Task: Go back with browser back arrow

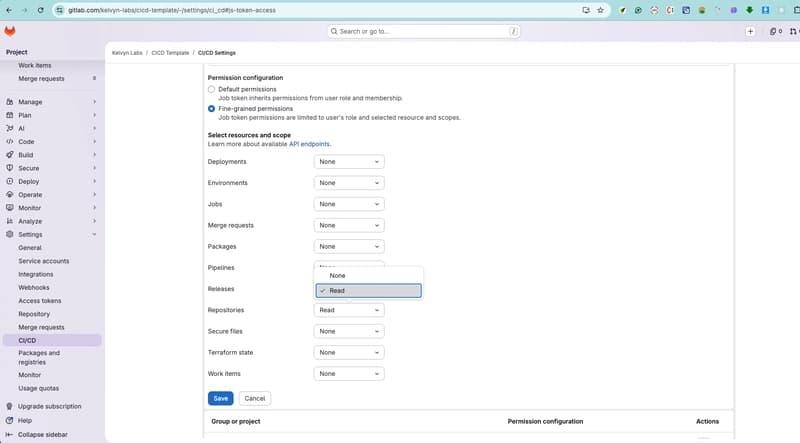Action: (9, 10)
